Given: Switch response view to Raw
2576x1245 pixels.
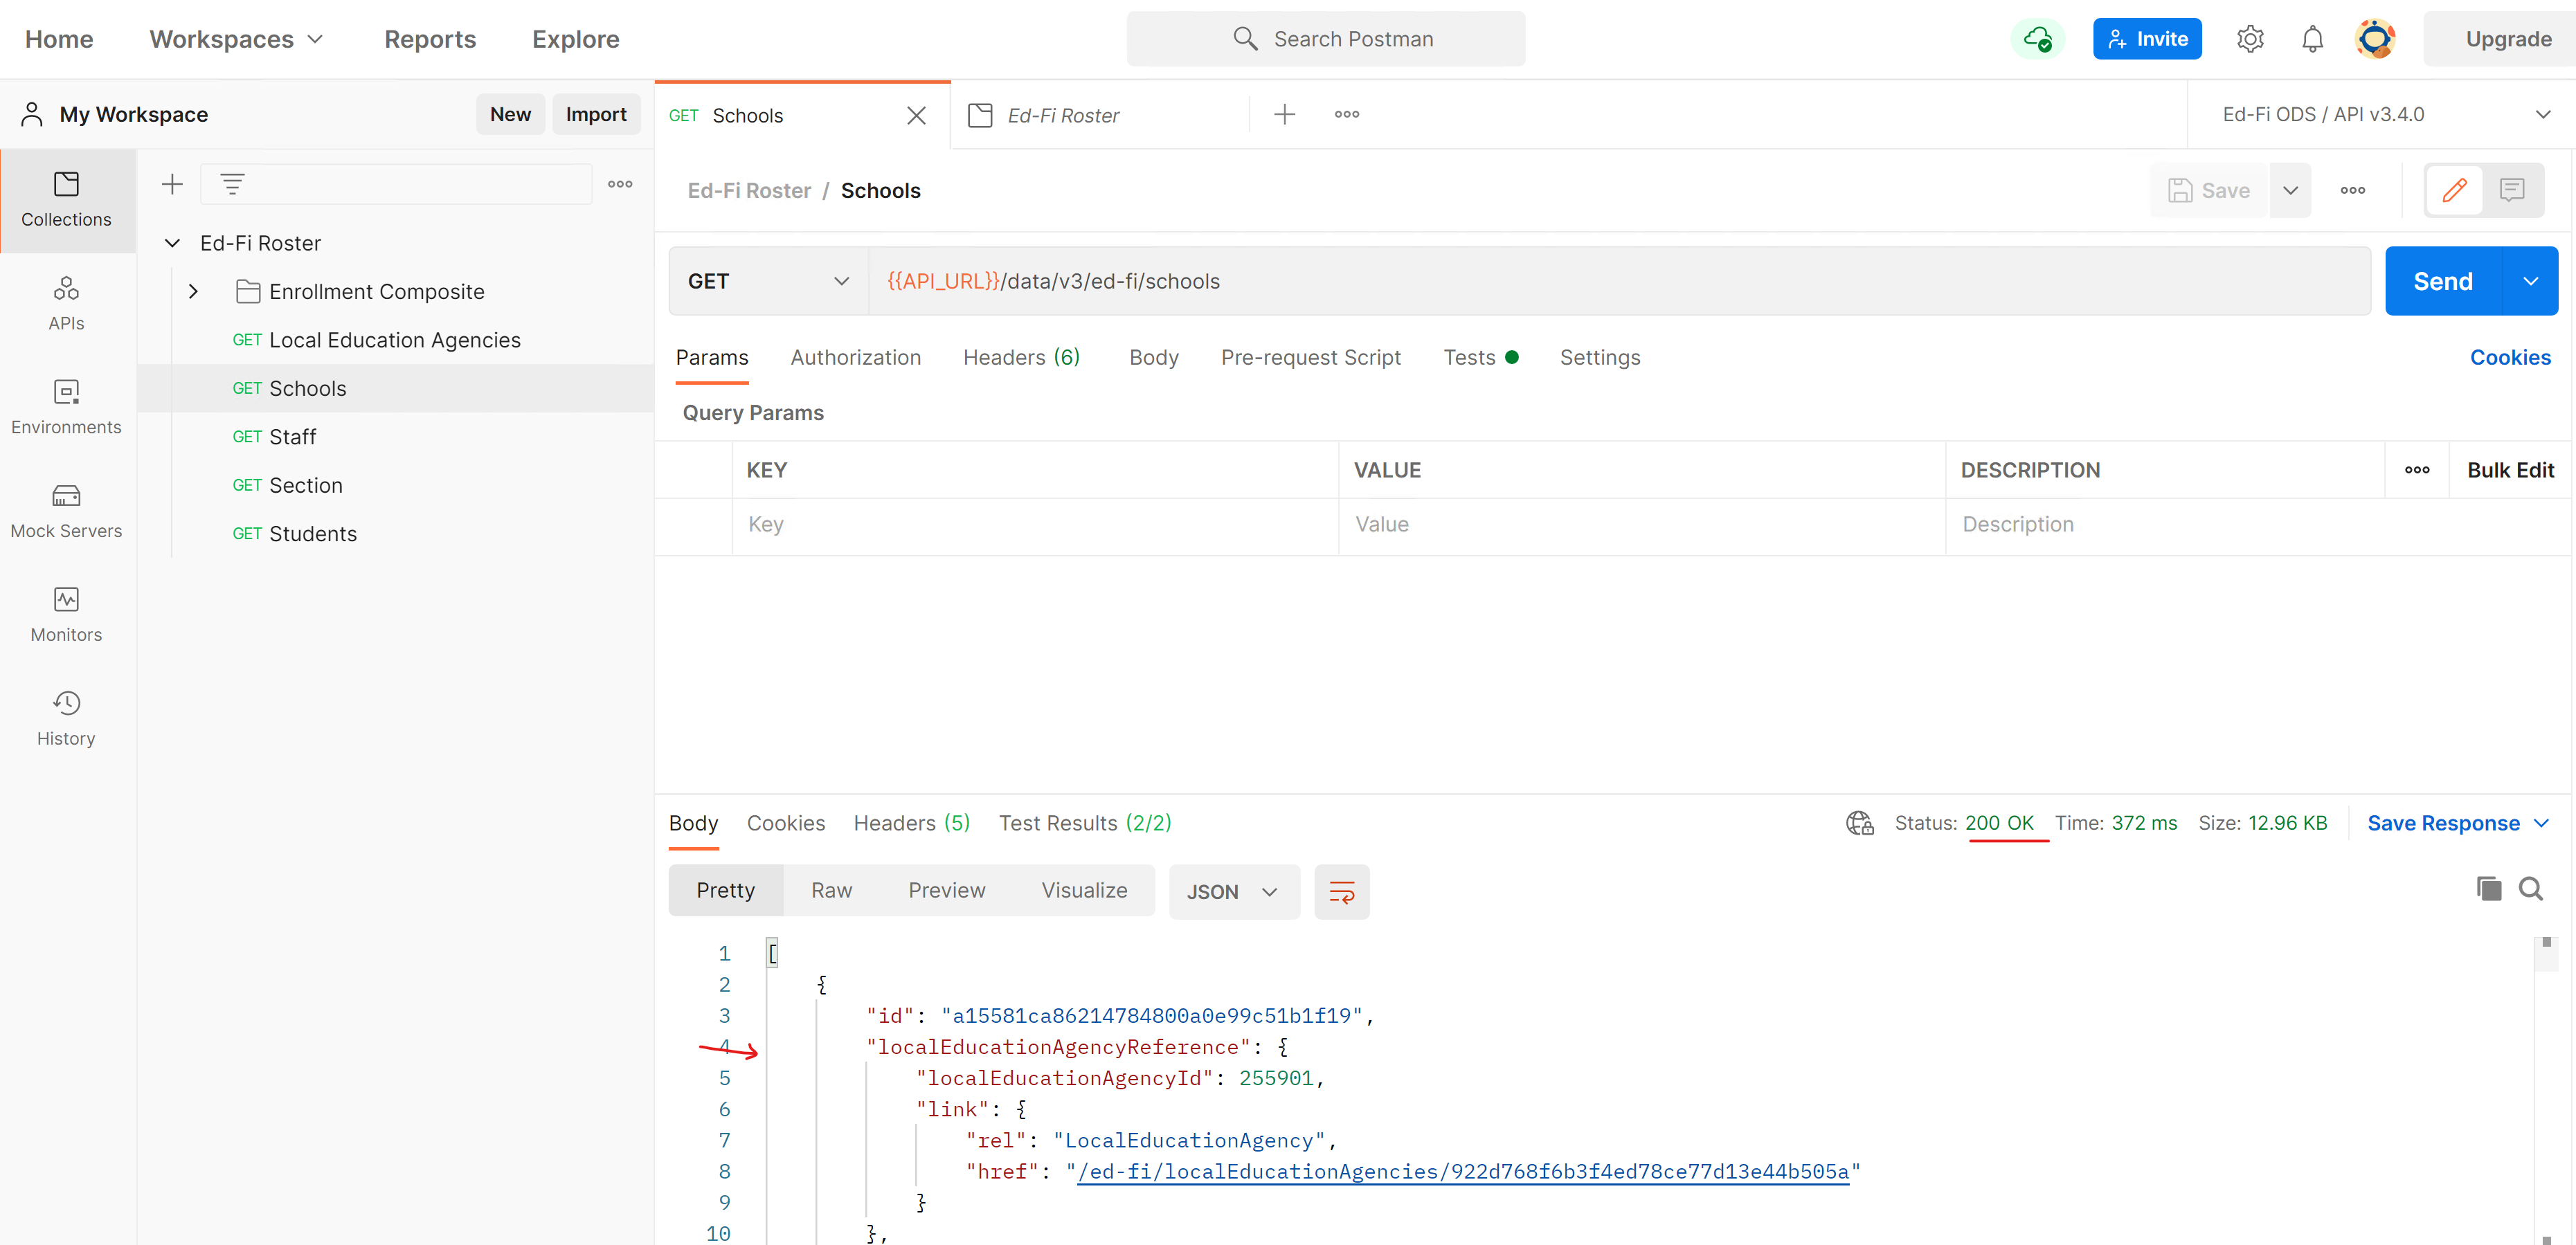Looking at the screenshot, I should pos(831,890).
